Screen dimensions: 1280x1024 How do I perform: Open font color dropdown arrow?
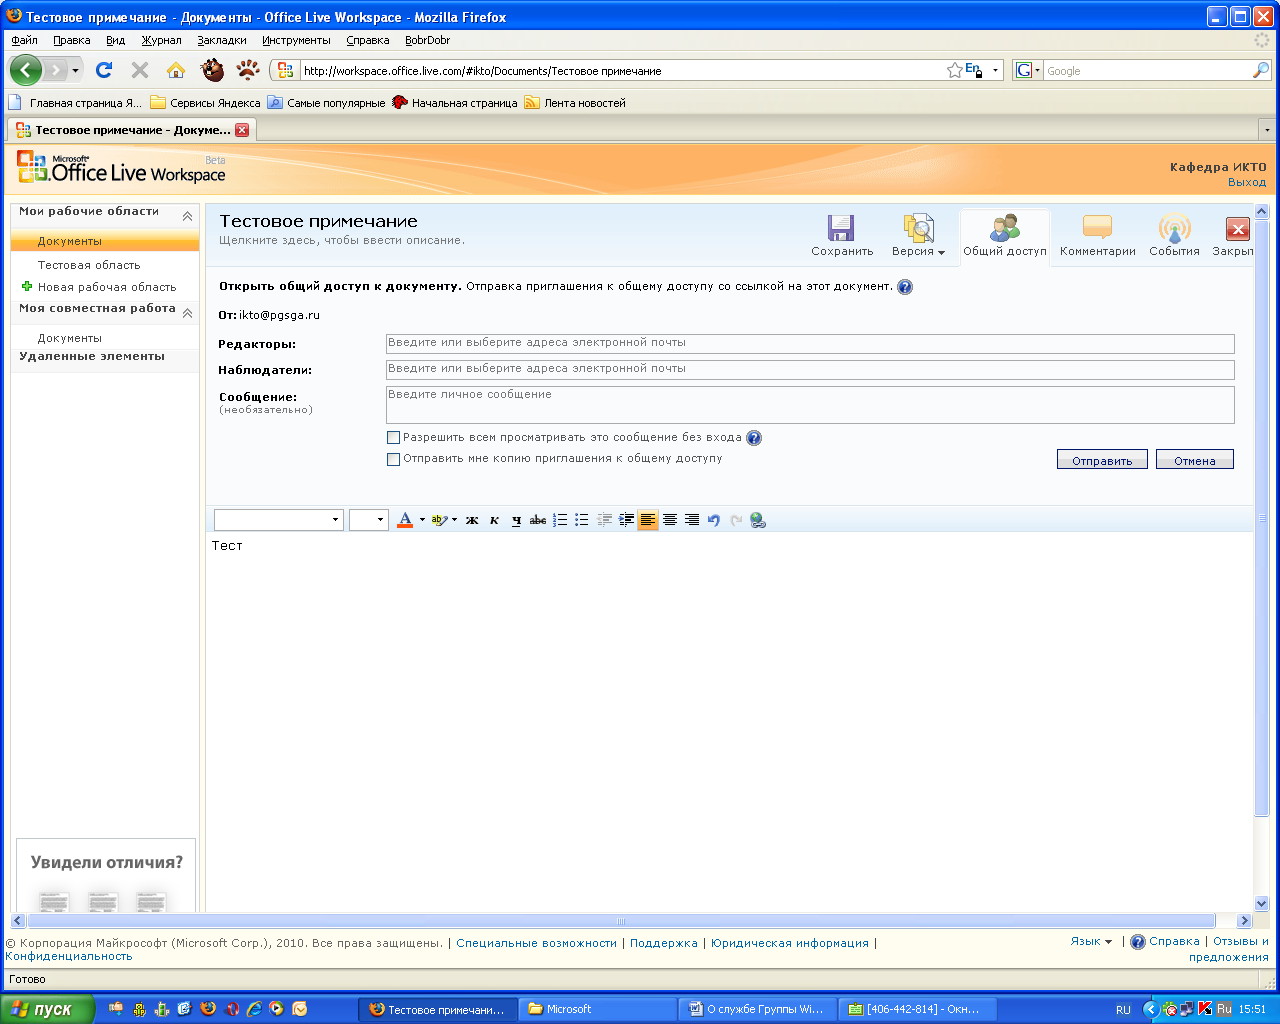(x=422, y=520)
